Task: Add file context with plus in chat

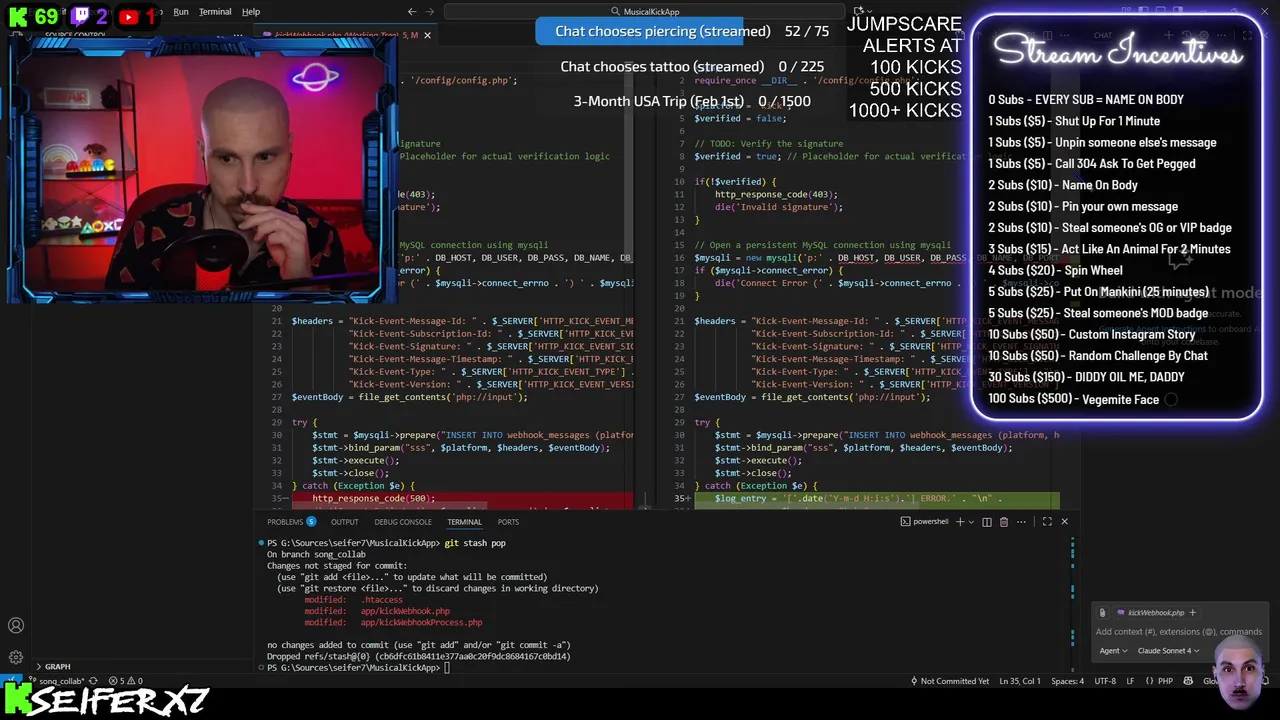Action: coord(1192,613)
